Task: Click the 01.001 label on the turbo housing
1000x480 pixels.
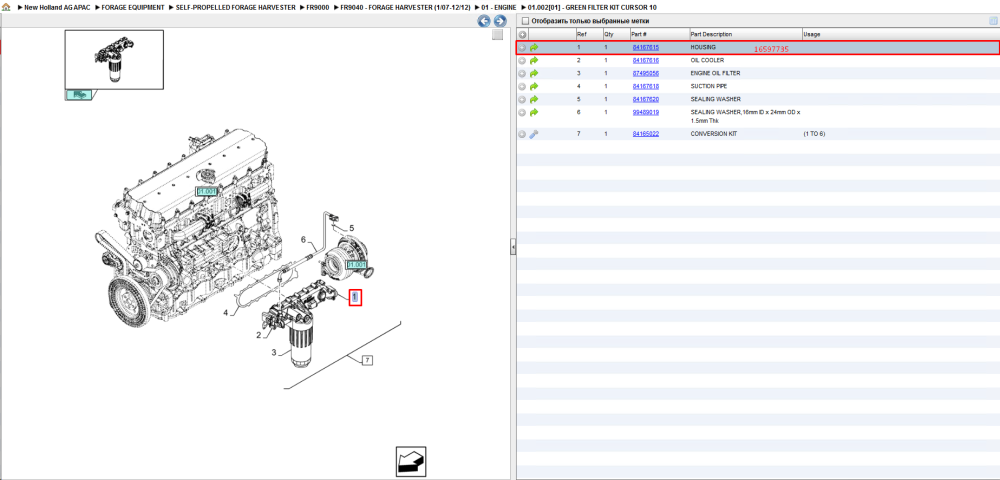Action: pyautogui.click(x=357, y=264)
